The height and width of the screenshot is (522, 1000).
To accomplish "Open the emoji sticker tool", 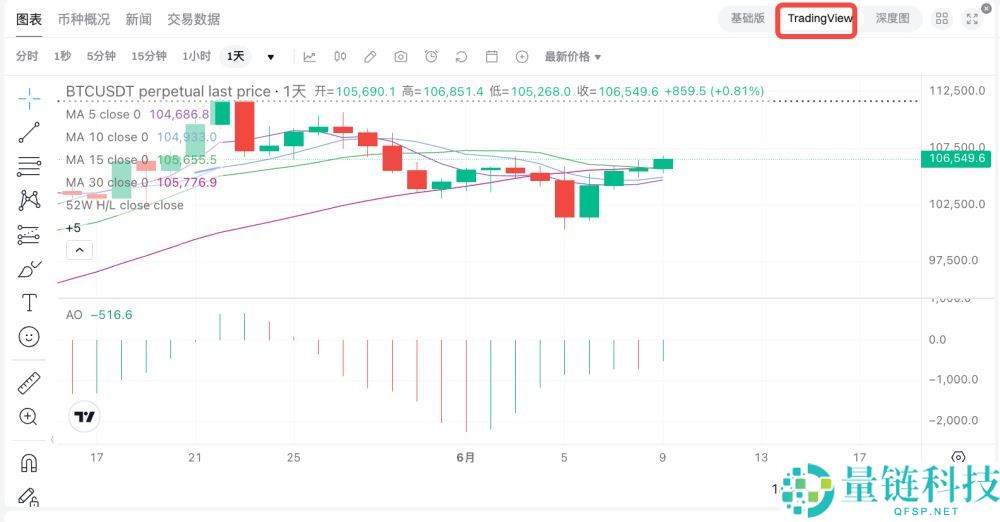I will pos(29,337).
